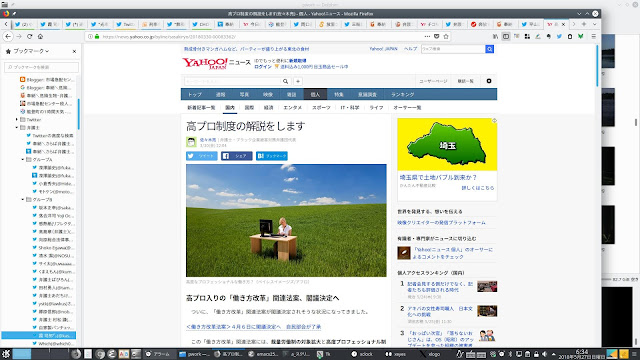Viewport: 640px width, 360px height.
Task: Open the KDE application launcher in the taskbar
Action: tap(6, 354)
